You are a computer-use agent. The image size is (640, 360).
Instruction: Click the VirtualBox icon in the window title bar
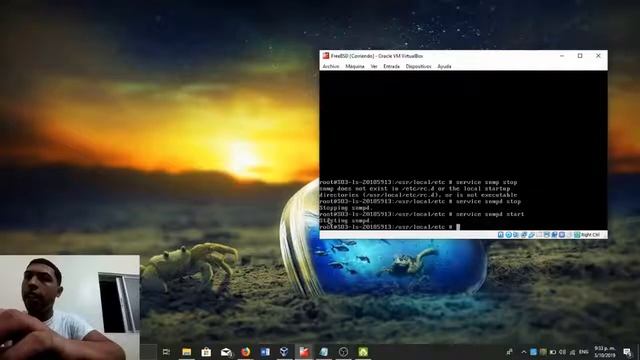326,56
